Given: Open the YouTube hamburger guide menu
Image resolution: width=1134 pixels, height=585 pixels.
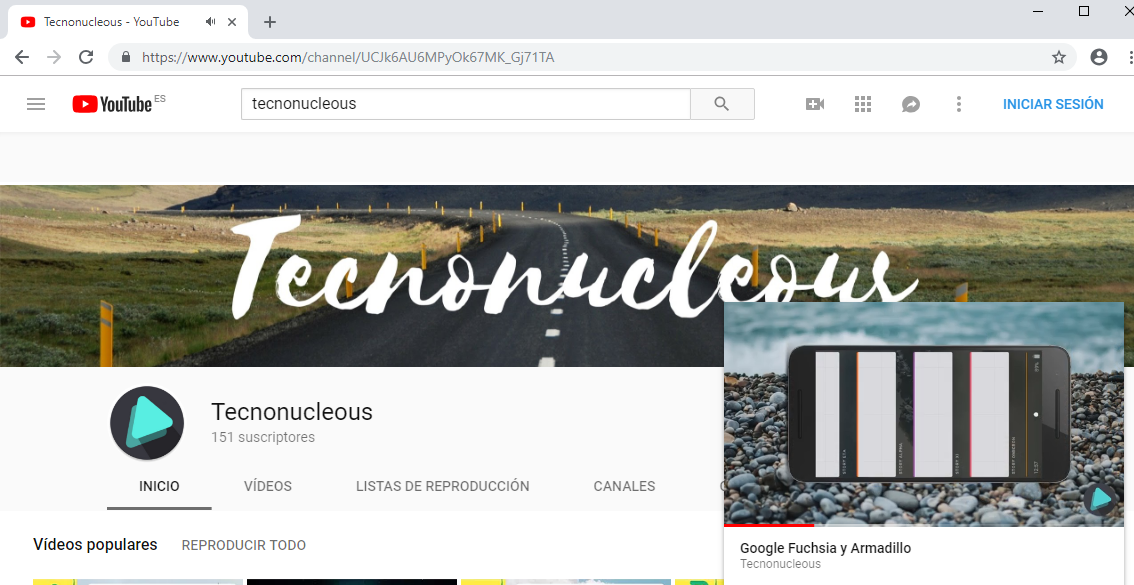Looking at the screenshot, I should [35, 104].
